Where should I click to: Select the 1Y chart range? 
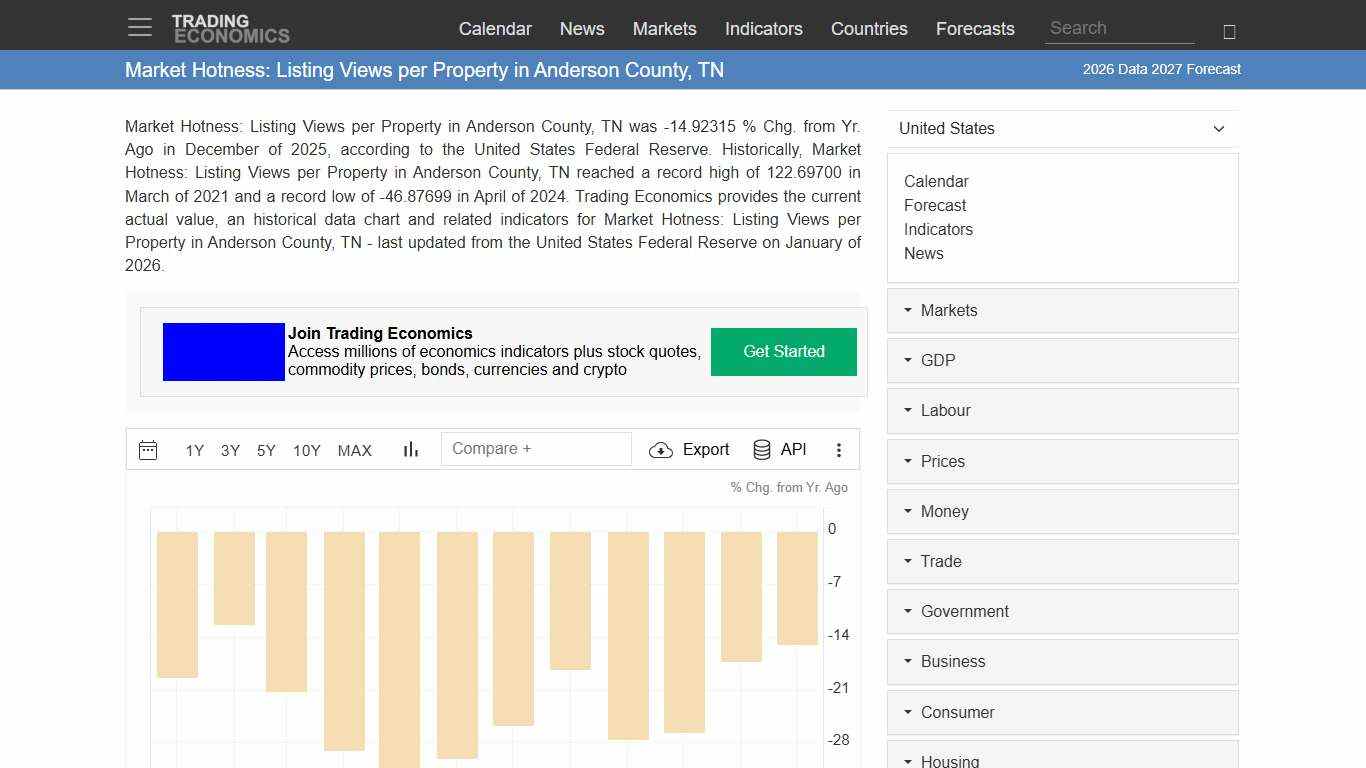click(x=194, y=451)
